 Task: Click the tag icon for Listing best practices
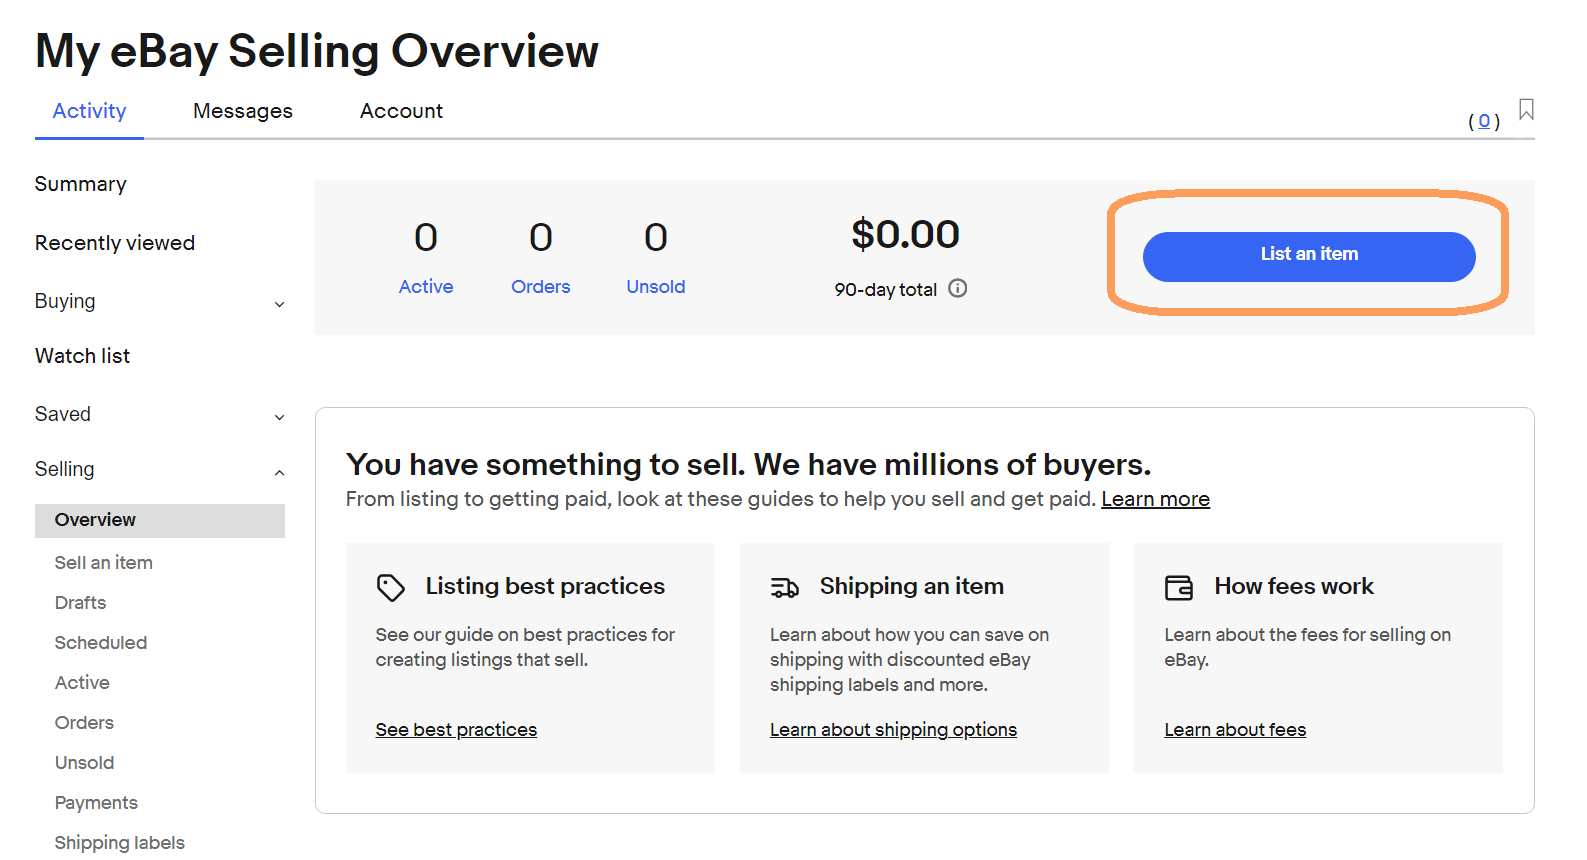pyautogui.click(x=391, y=587)
